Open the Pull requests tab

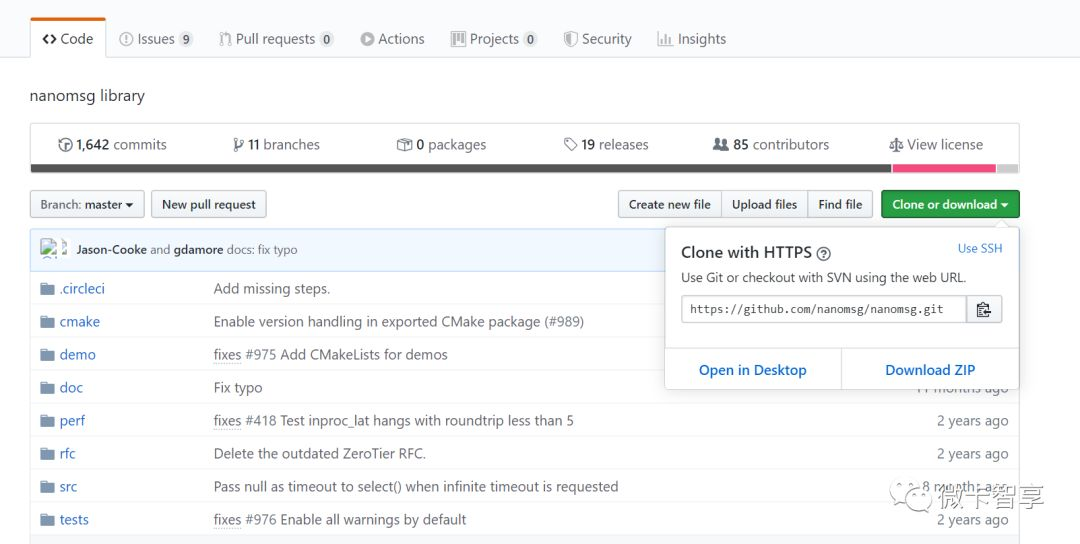point(275,39)
